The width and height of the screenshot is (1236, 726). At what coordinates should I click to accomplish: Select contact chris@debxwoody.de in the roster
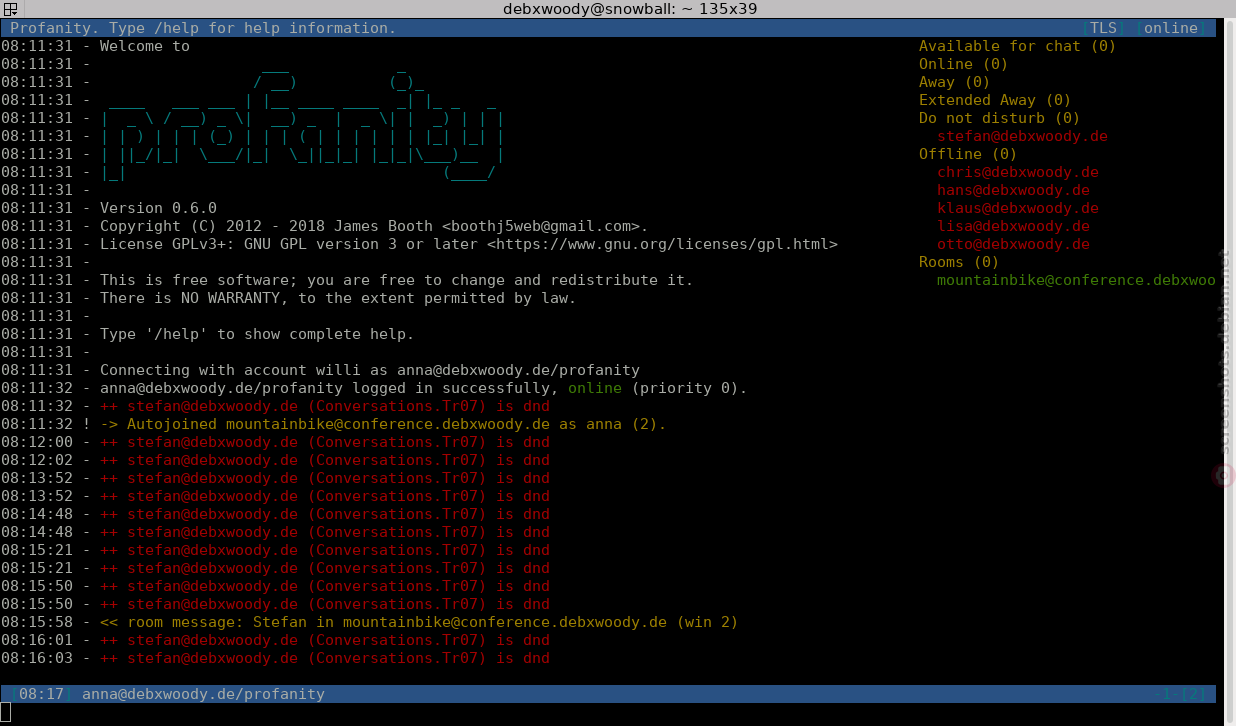tap(1018, 172)
